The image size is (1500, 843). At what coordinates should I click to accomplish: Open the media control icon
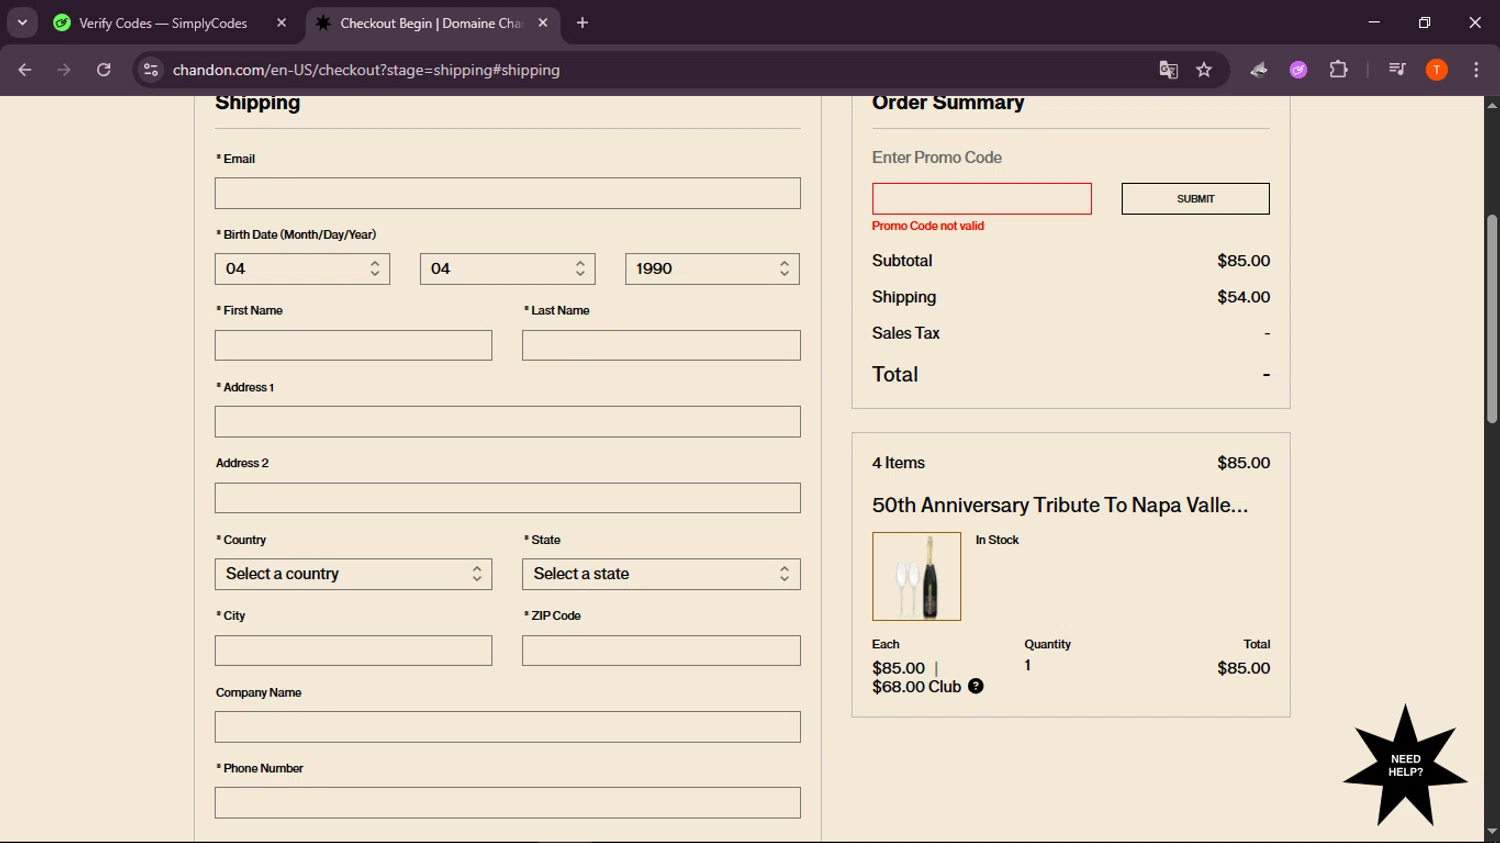1397,70
